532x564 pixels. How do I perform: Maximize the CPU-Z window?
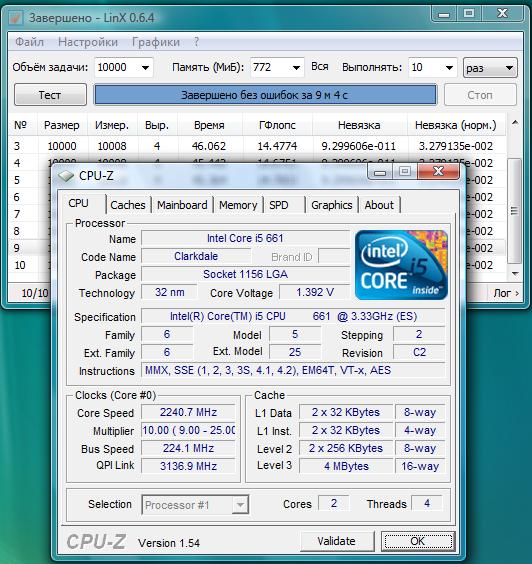coord(405,172)
